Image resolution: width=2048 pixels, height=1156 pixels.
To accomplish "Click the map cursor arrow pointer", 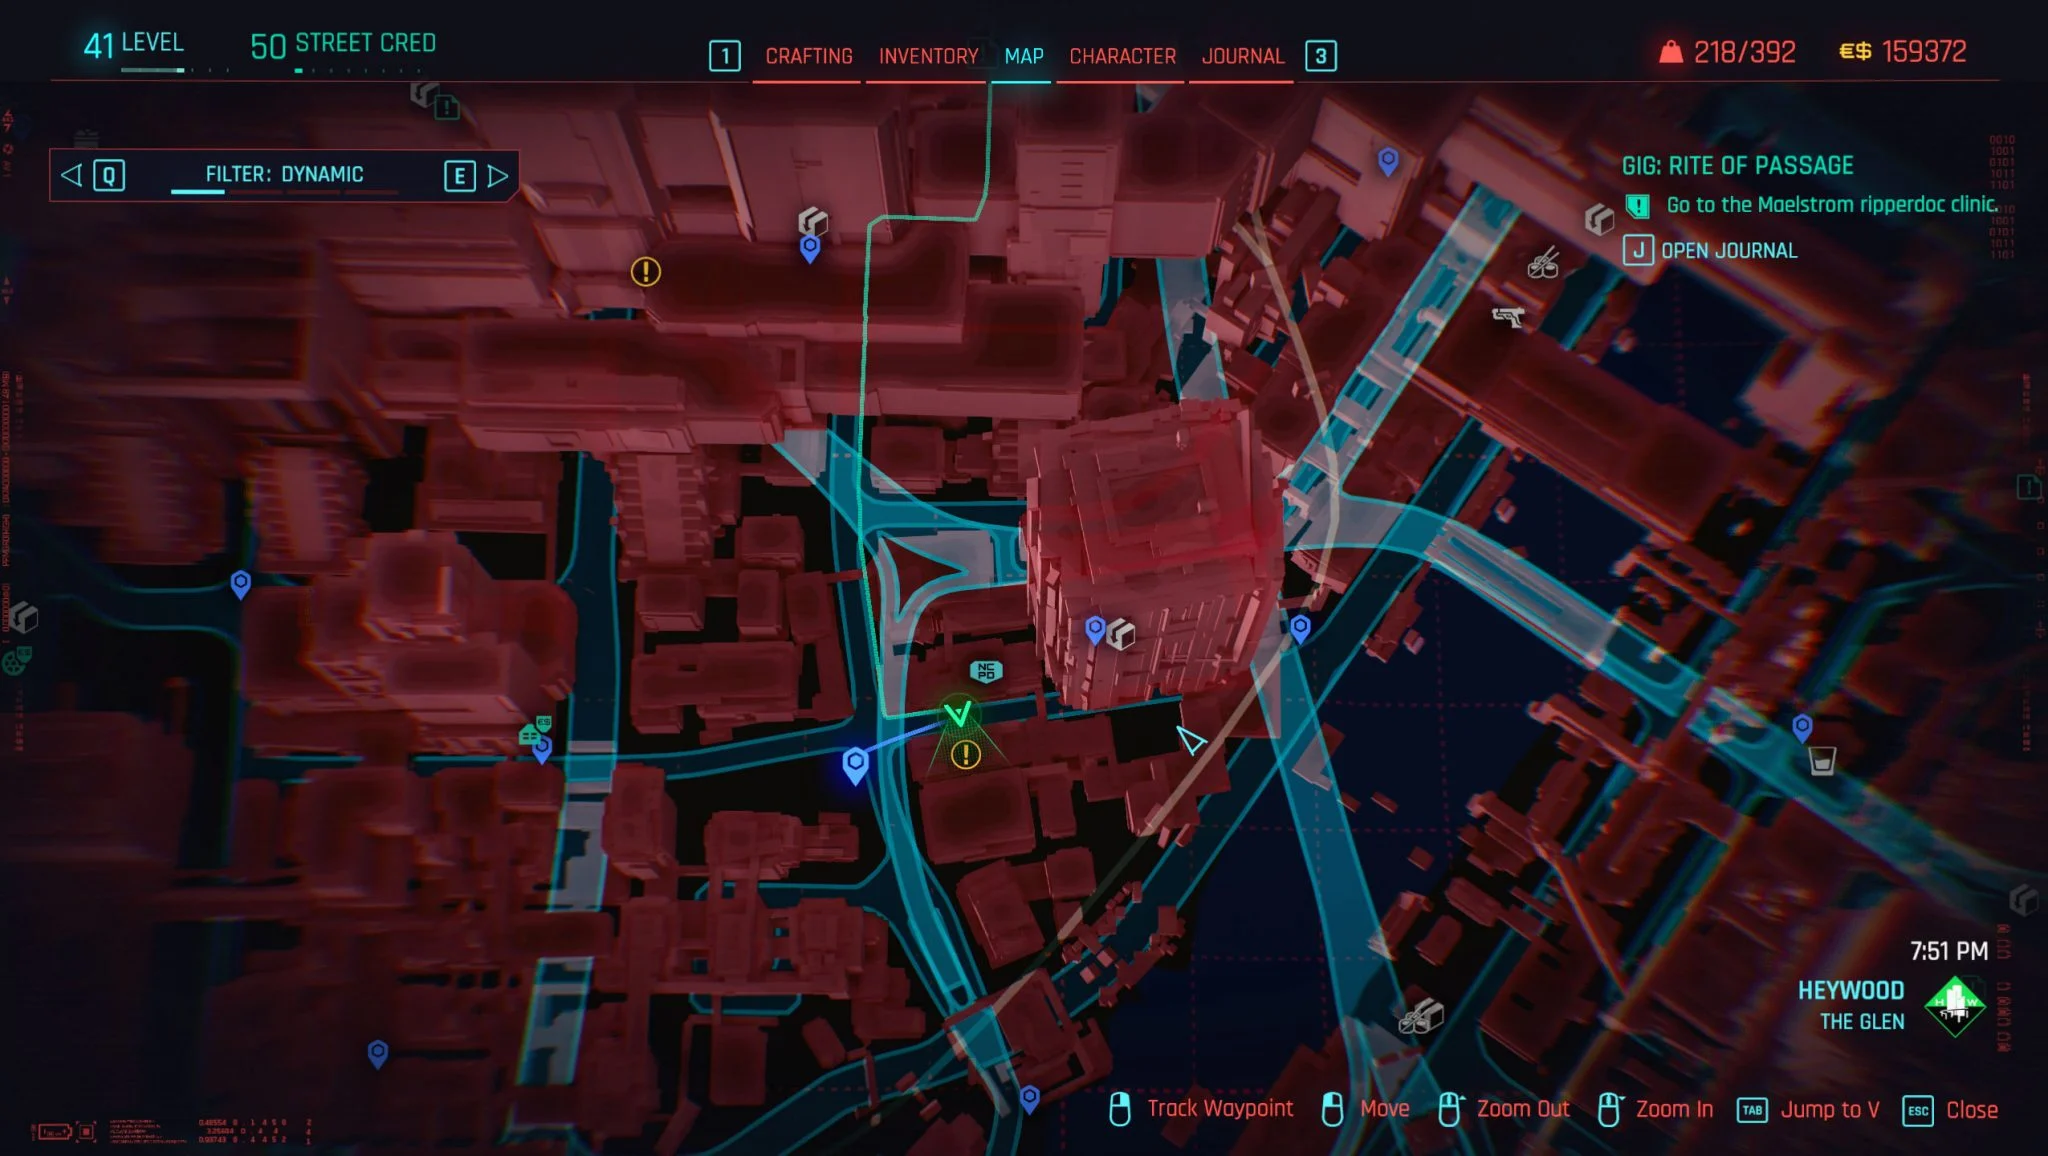I will (1190, 740).
